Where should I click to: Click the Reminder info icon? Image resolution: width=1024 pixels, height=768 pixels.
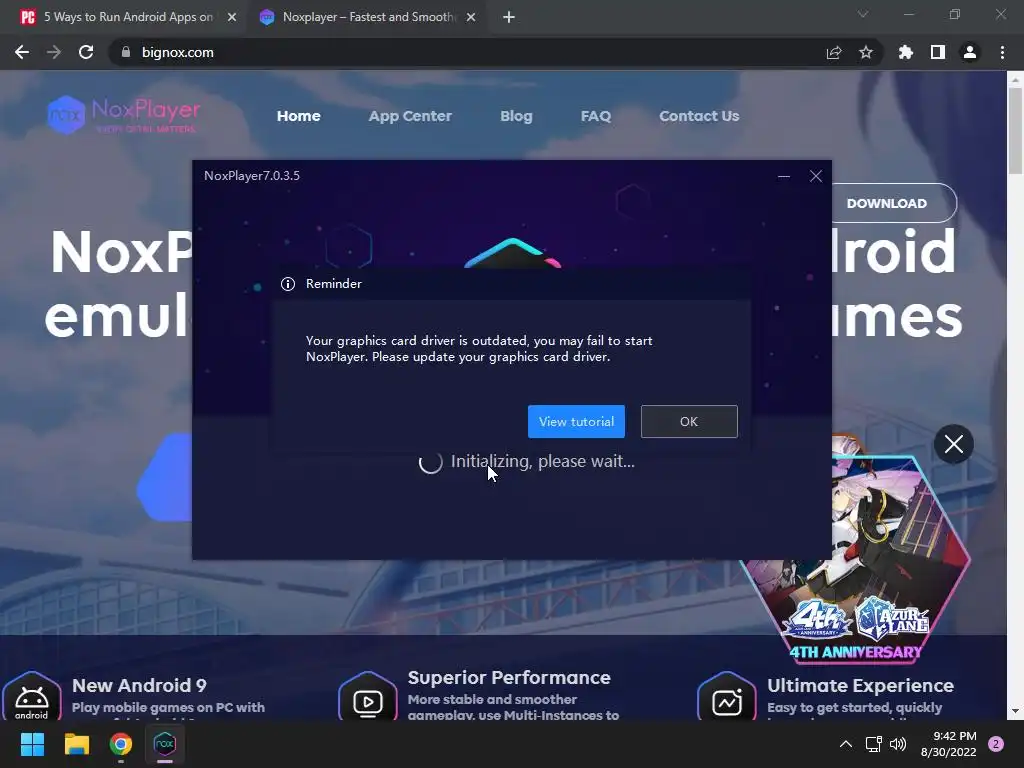point(288,284)
